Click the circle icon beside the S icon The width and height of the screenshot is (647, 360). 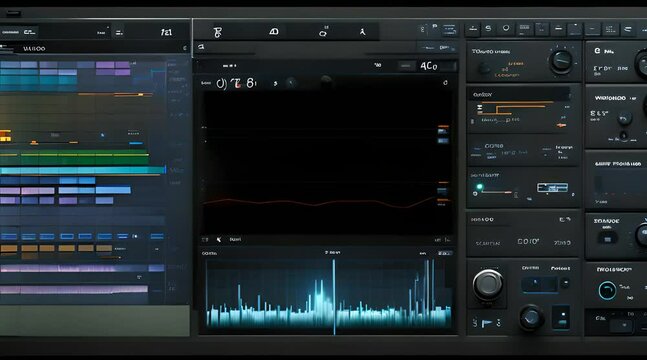[506, 28]
